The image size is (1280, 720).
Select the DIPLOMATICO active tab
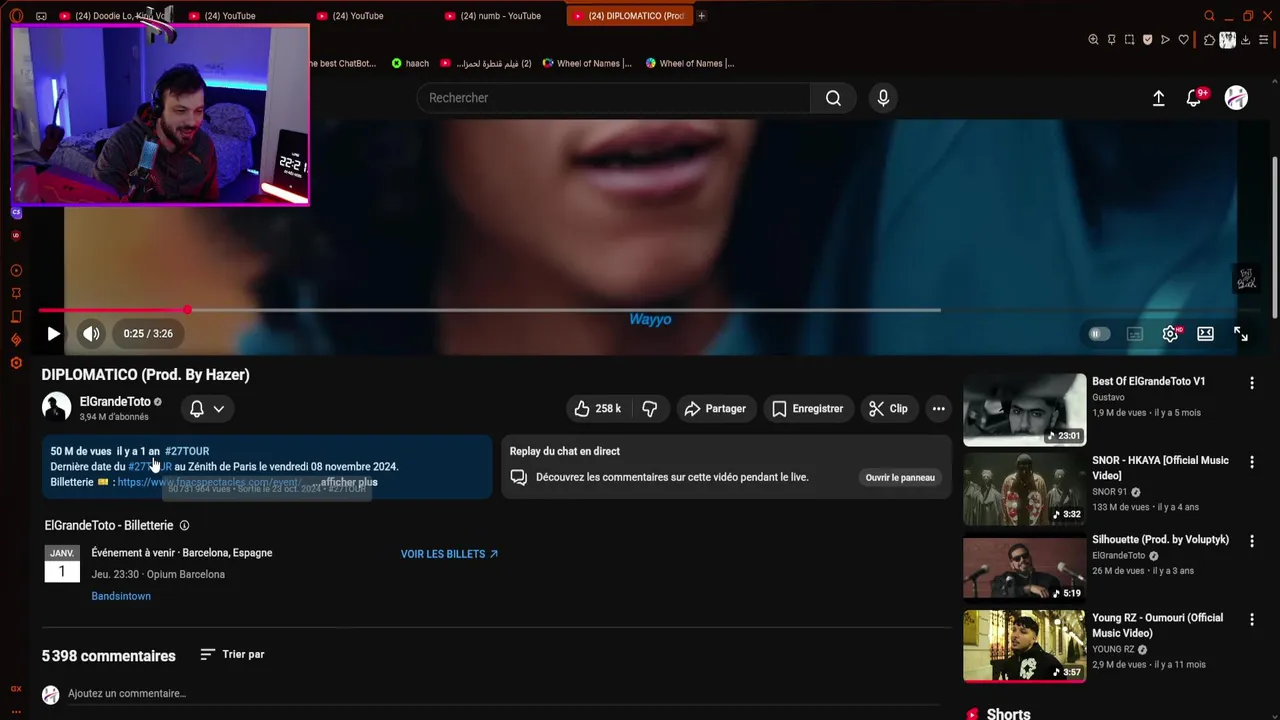click(x=628, y=16)
